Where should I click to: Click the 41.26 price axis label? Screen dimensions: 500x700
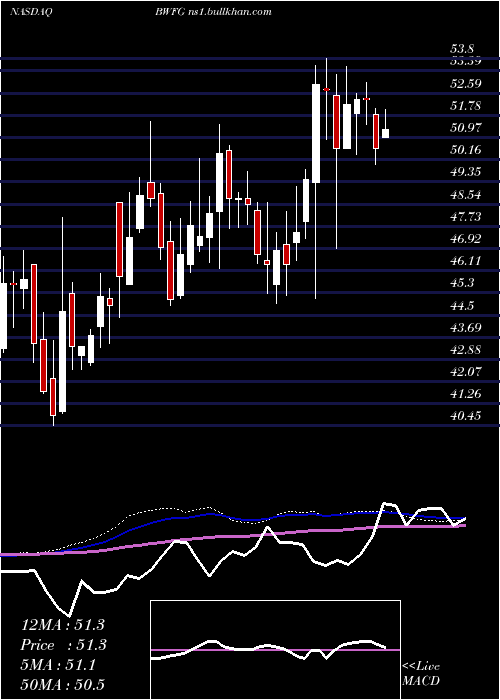point(465,394)
